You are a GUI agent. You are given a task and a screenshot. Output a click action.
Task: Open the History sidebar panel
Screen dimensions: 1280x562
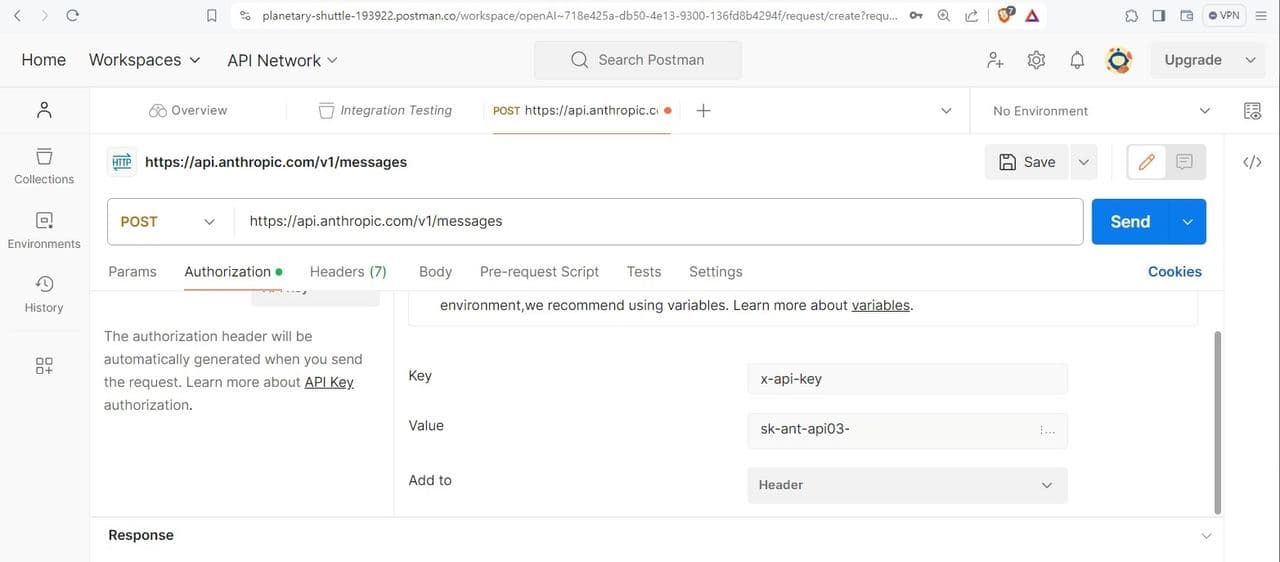tap(44, 294)
